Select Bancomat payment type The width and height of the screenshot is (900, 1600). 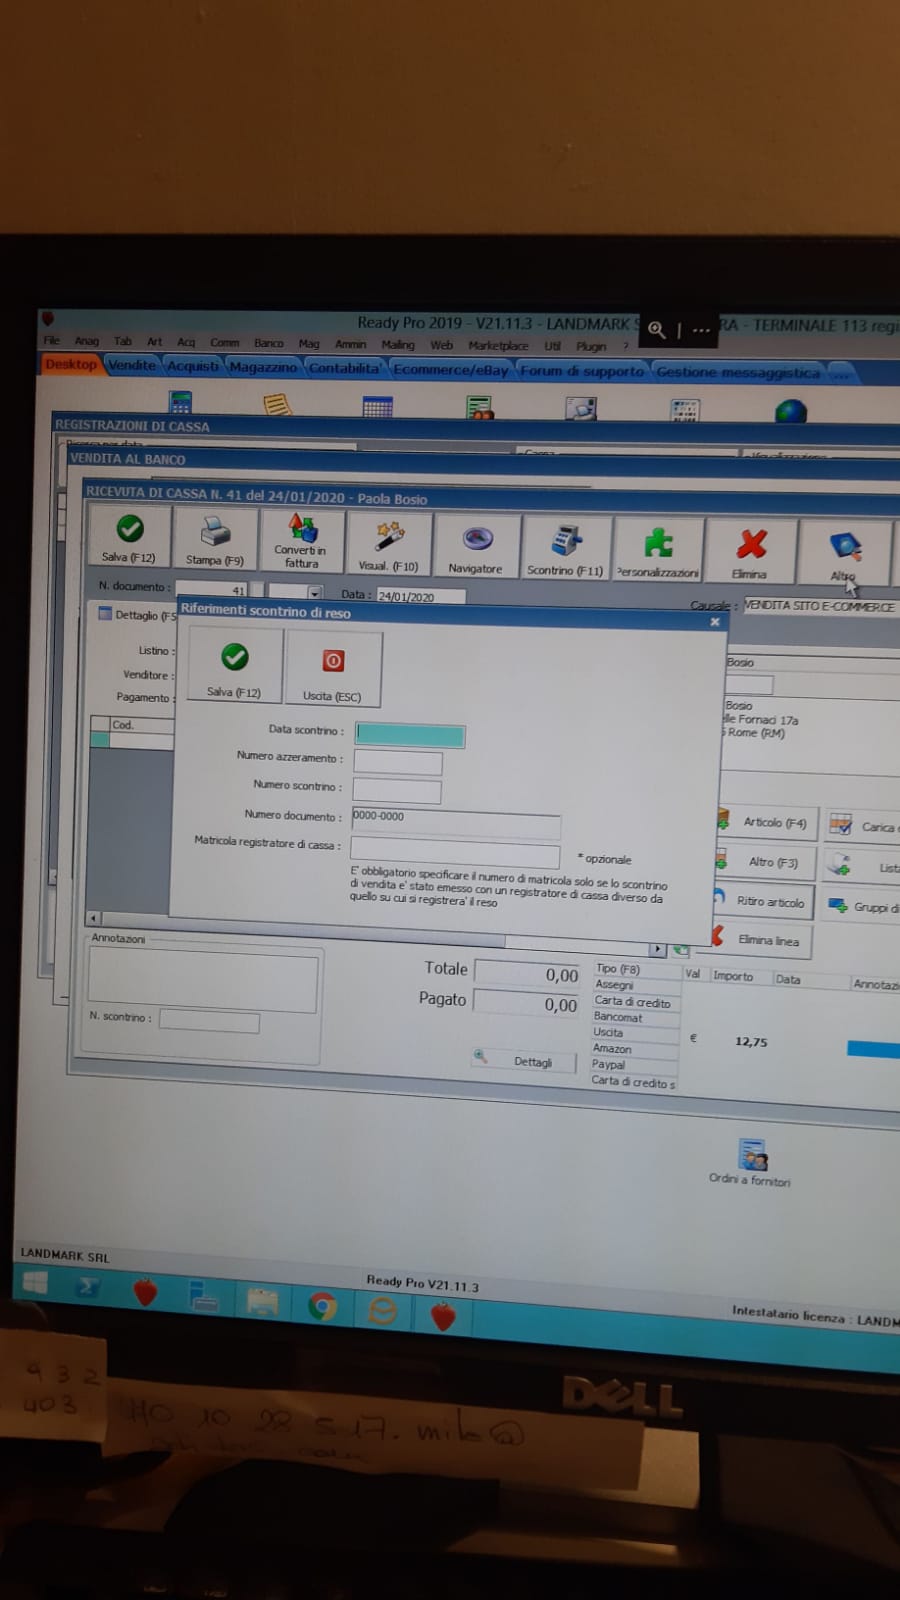pyautogui.click(x=636, y=1017)
